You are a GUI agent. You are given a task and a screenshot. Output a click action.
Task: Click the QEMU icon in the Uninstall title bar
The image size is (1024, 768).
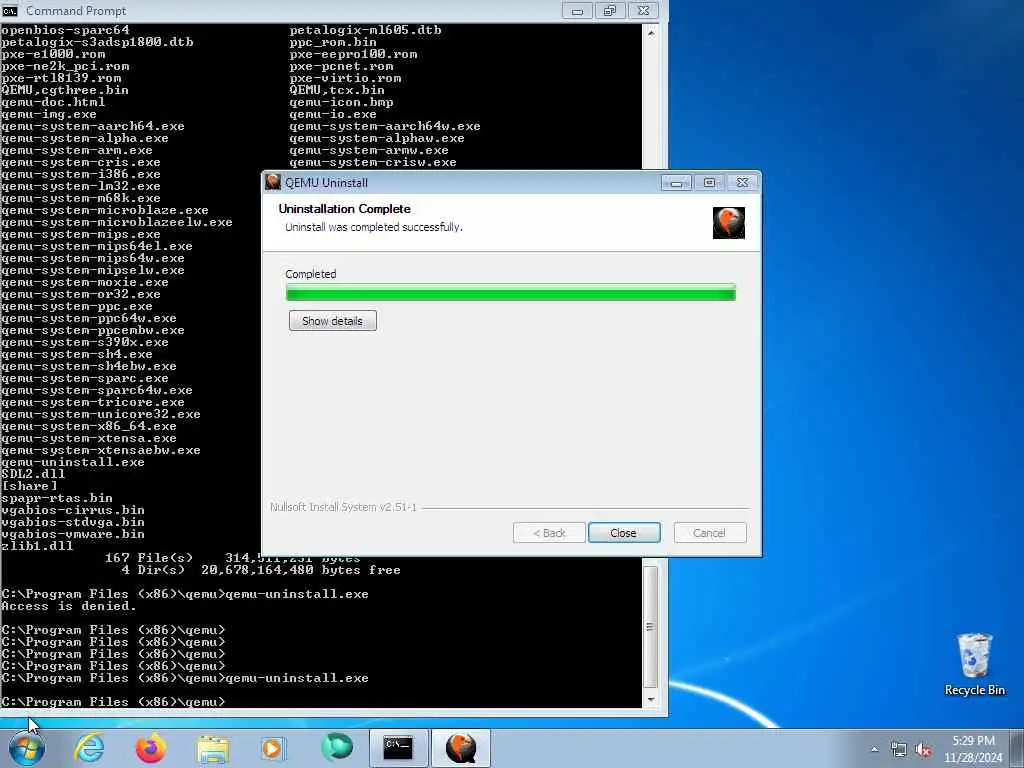click(x=273, y=182)
